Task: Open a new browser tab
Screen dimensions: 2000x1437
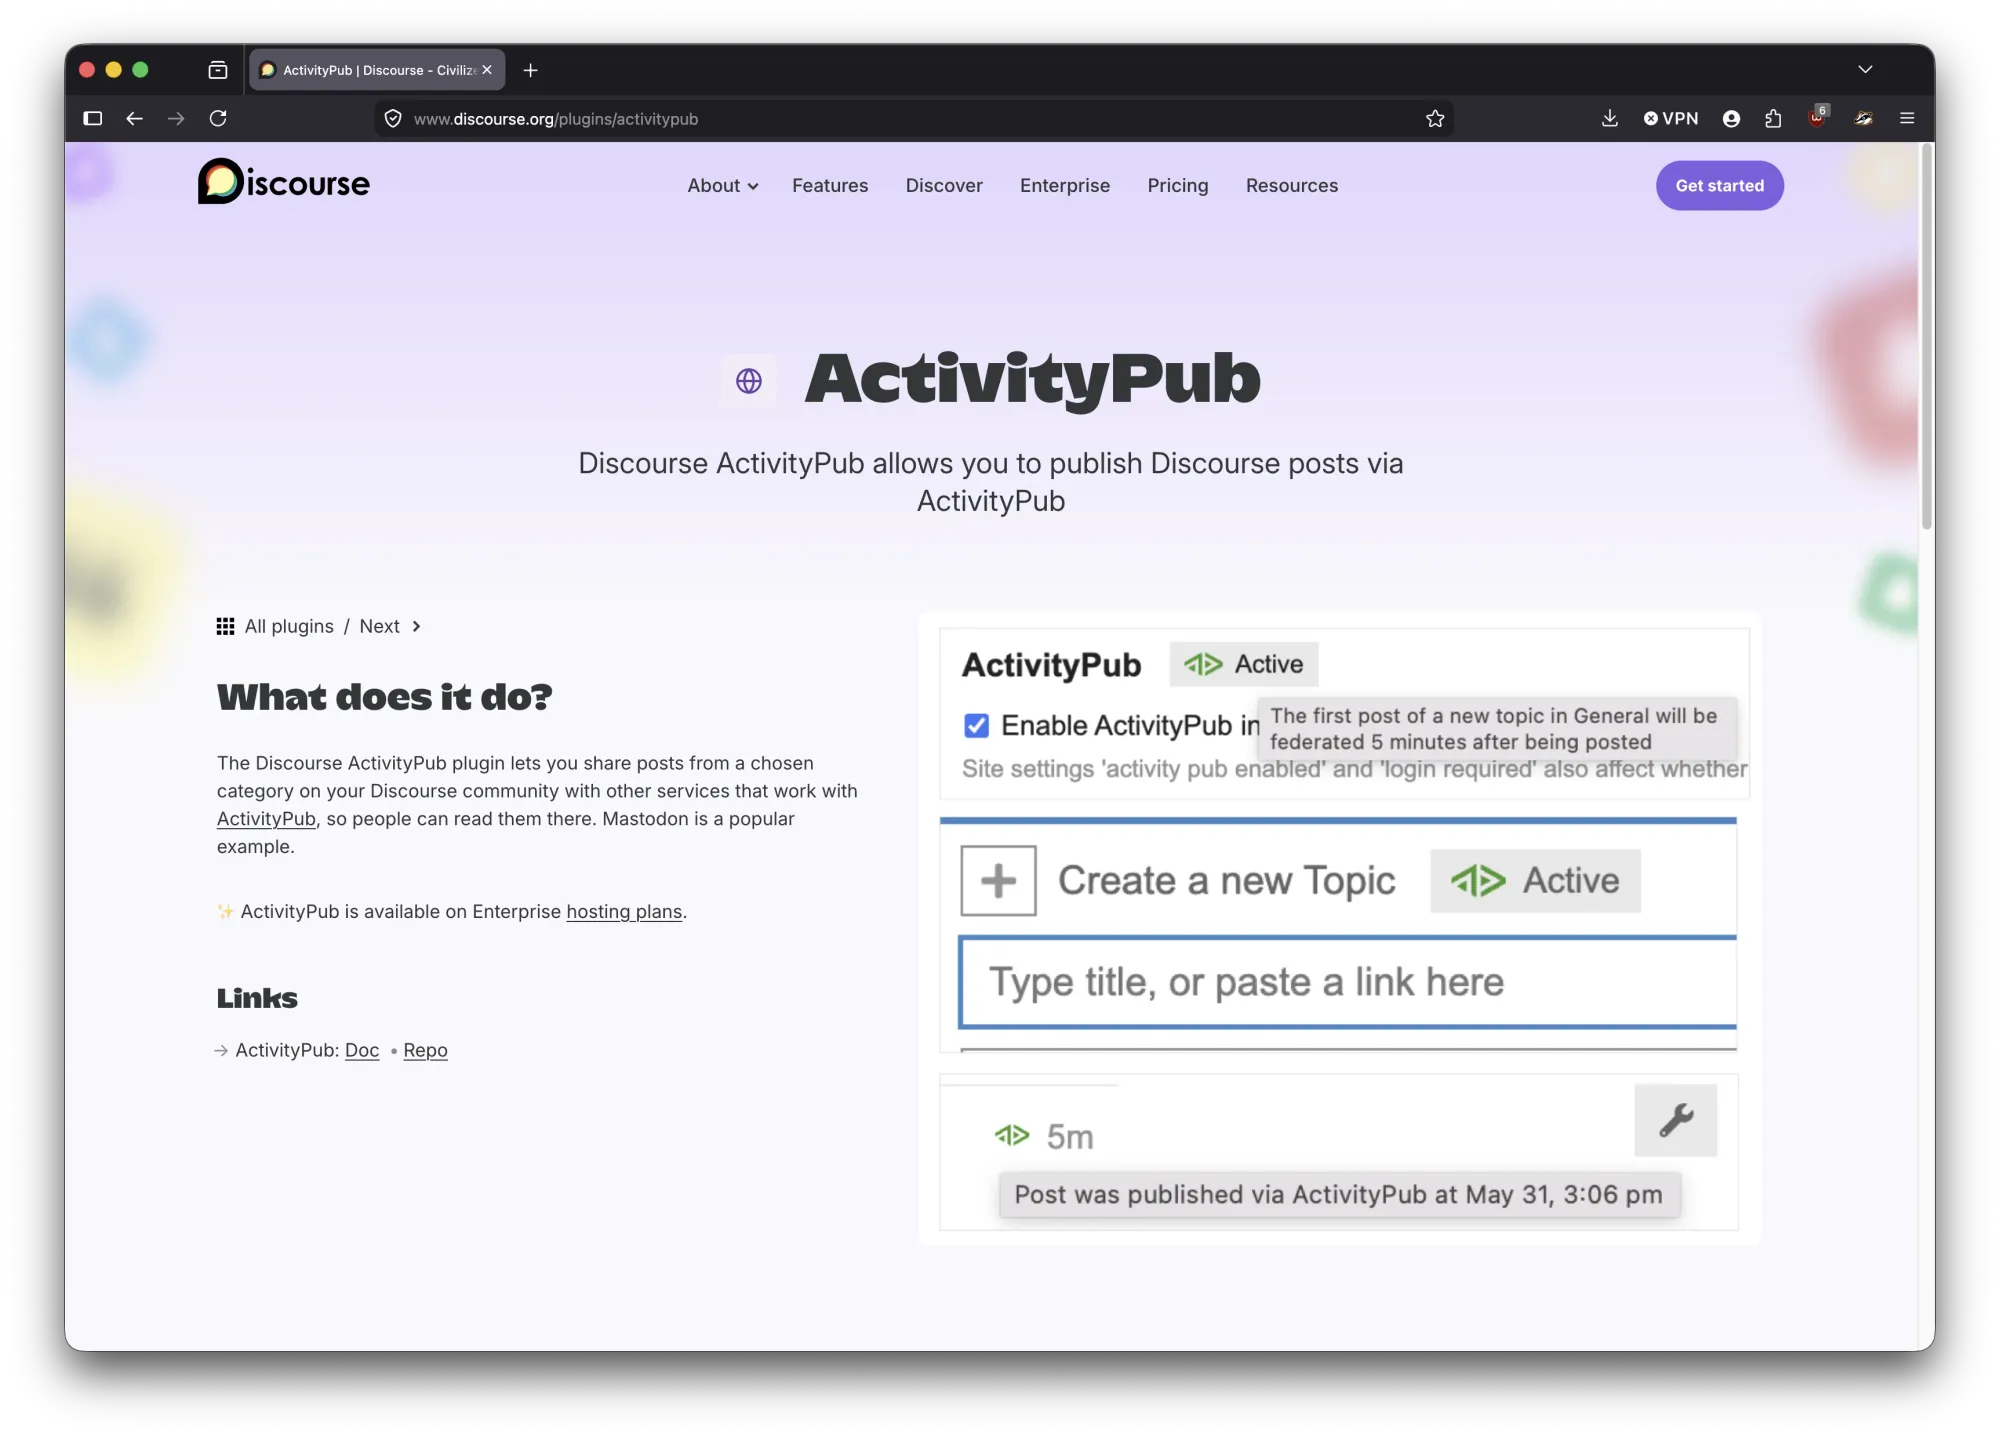Action: (x=530, y=70)
